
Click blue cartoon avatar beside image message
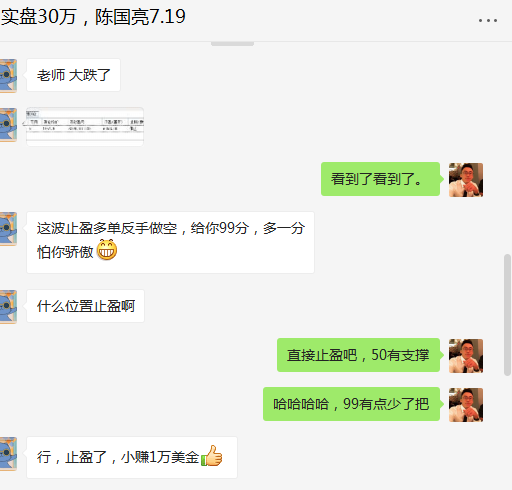click(x=8, y=125)
